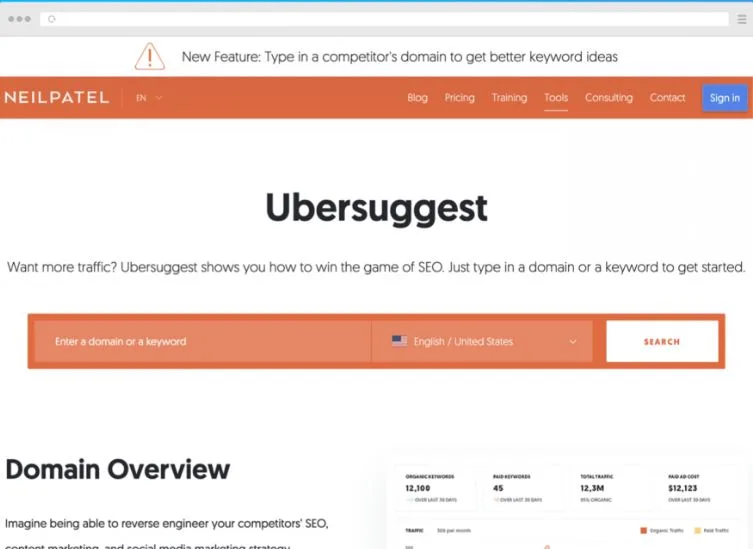Open the Training menu item
Image resolution: width=753 pixels, height=549 pixels.
tap(509, 98)
